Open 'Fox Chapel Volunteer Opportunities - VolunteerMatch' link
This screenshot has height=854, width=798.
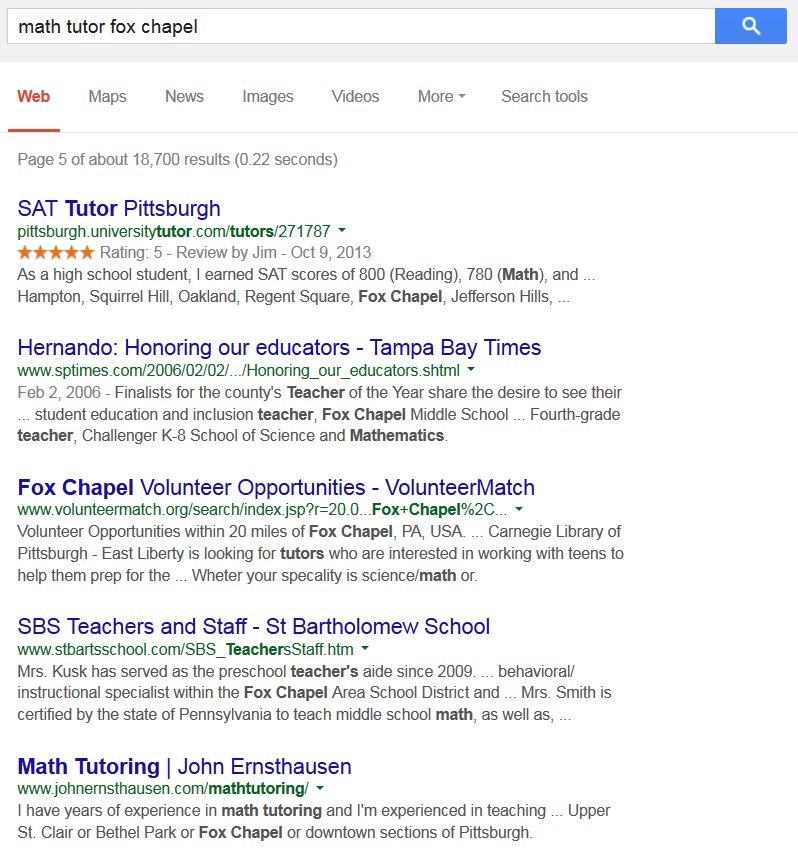tap(276, 487)
